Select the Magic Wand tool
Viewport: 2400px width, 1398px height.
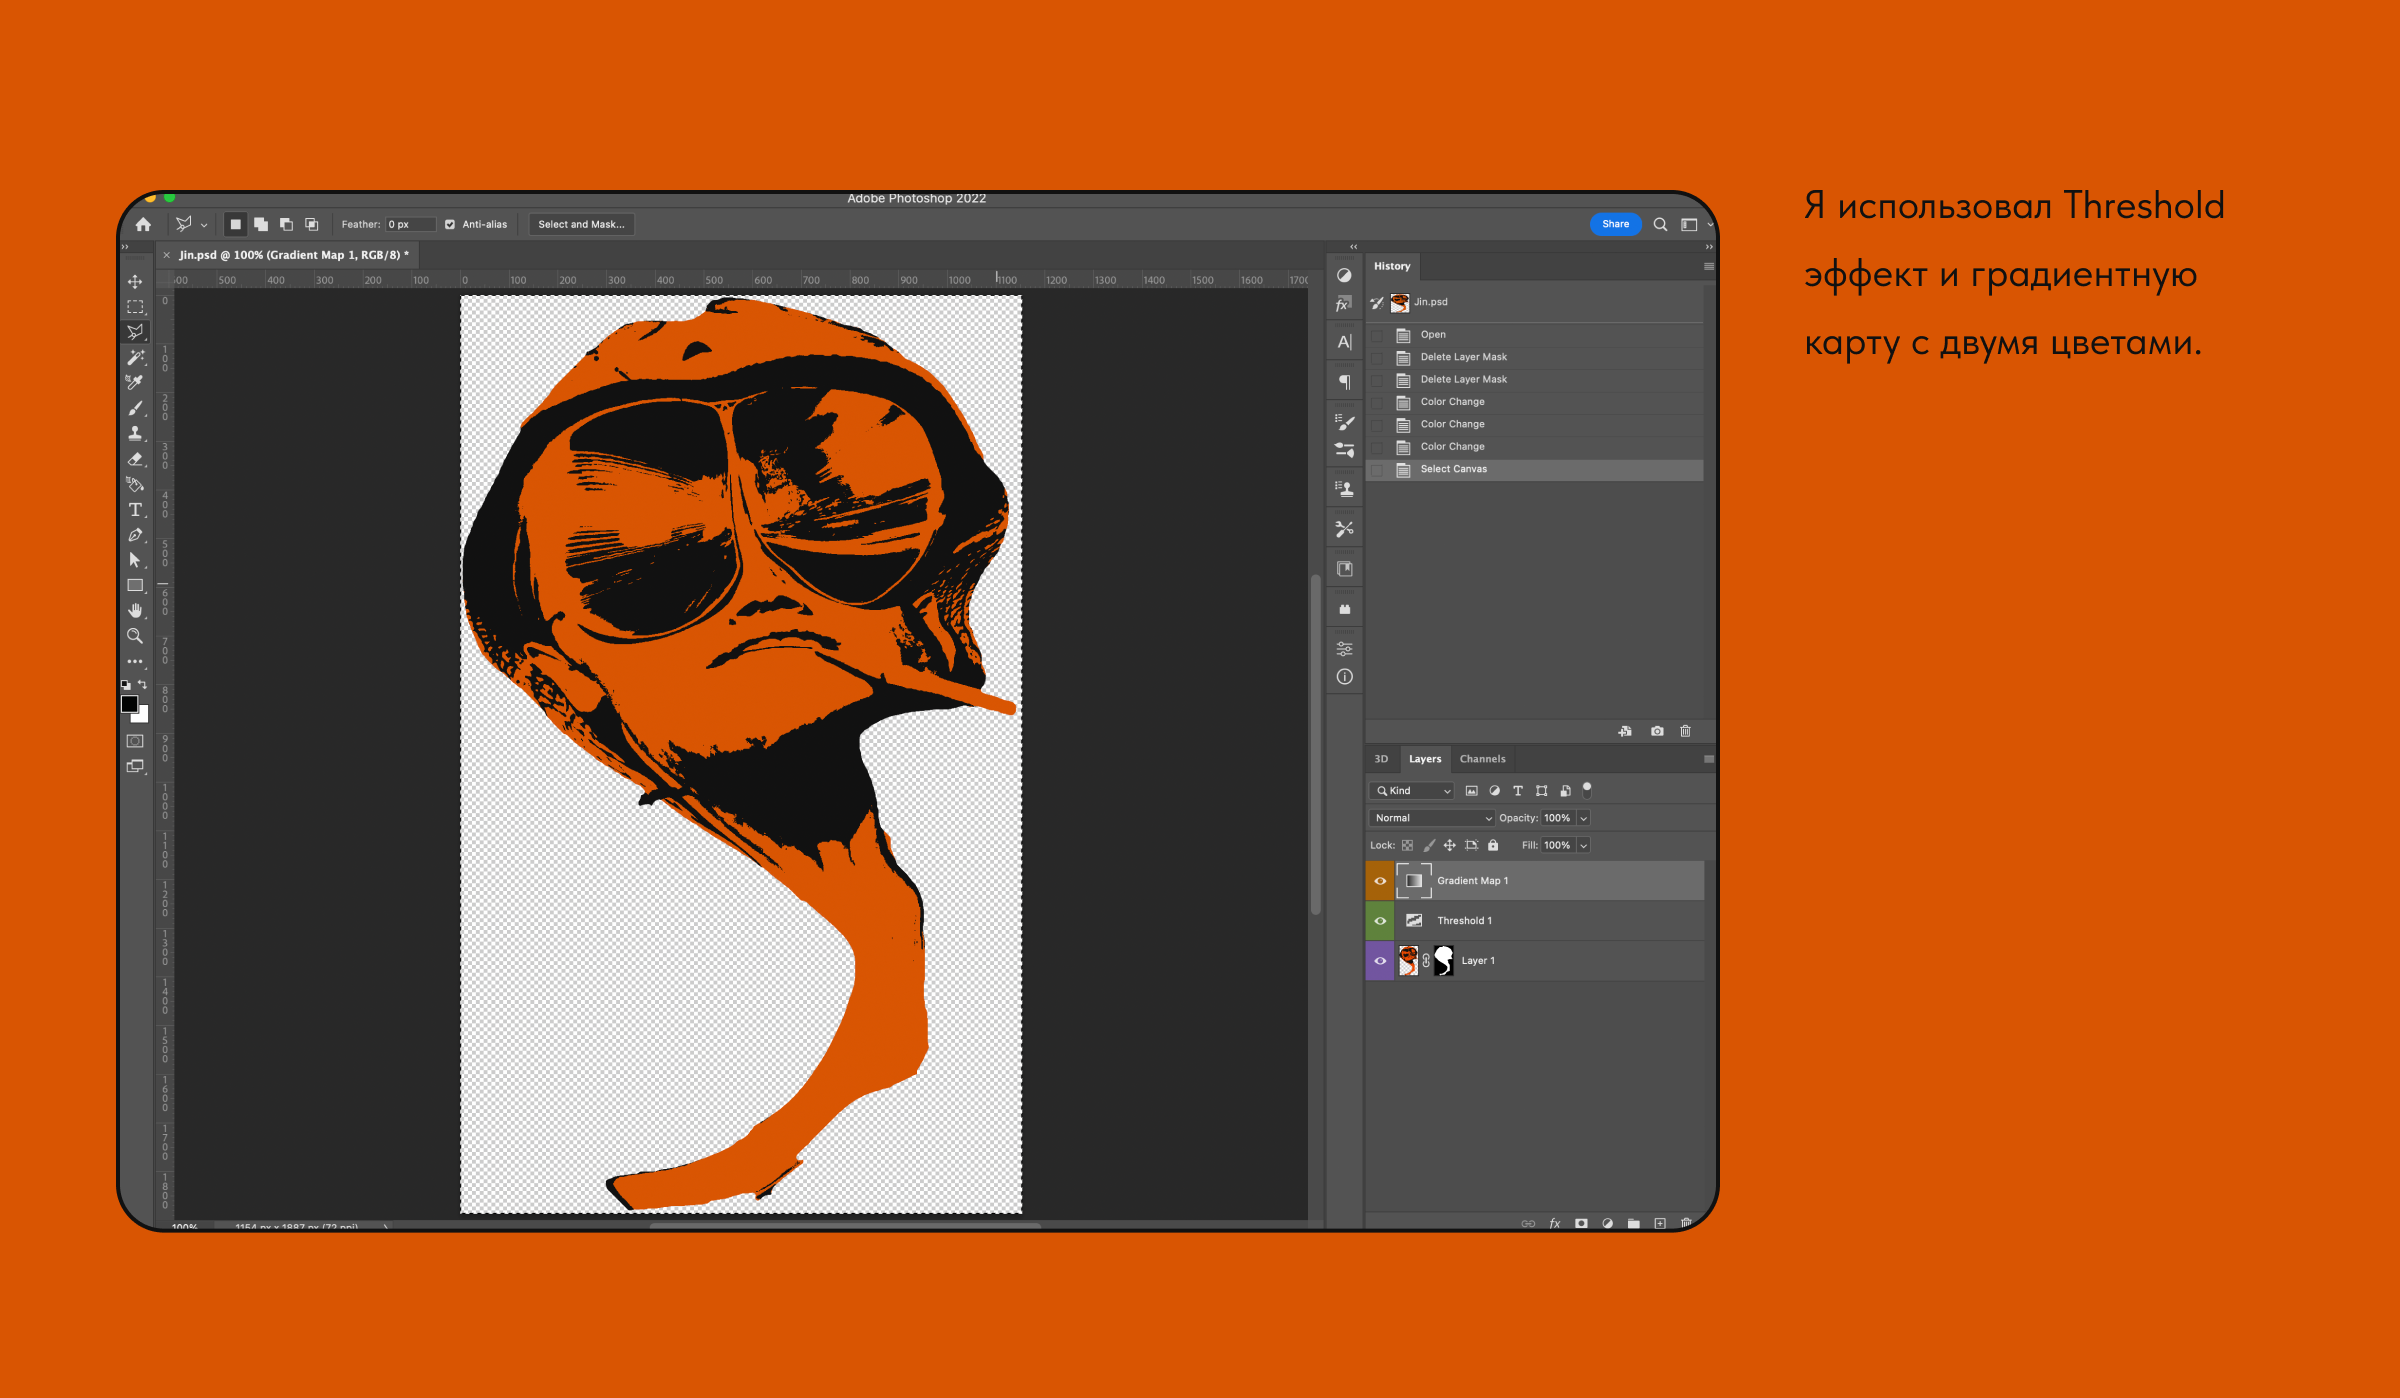pyautogui.click(x=135, y=357)
